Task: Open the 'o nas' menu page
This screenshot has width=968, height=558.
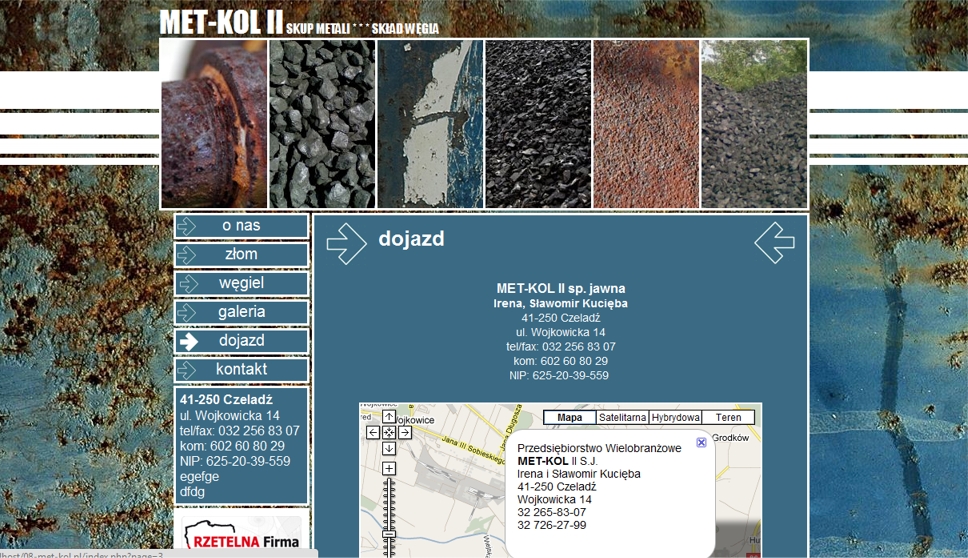Action: click(241, 226)
